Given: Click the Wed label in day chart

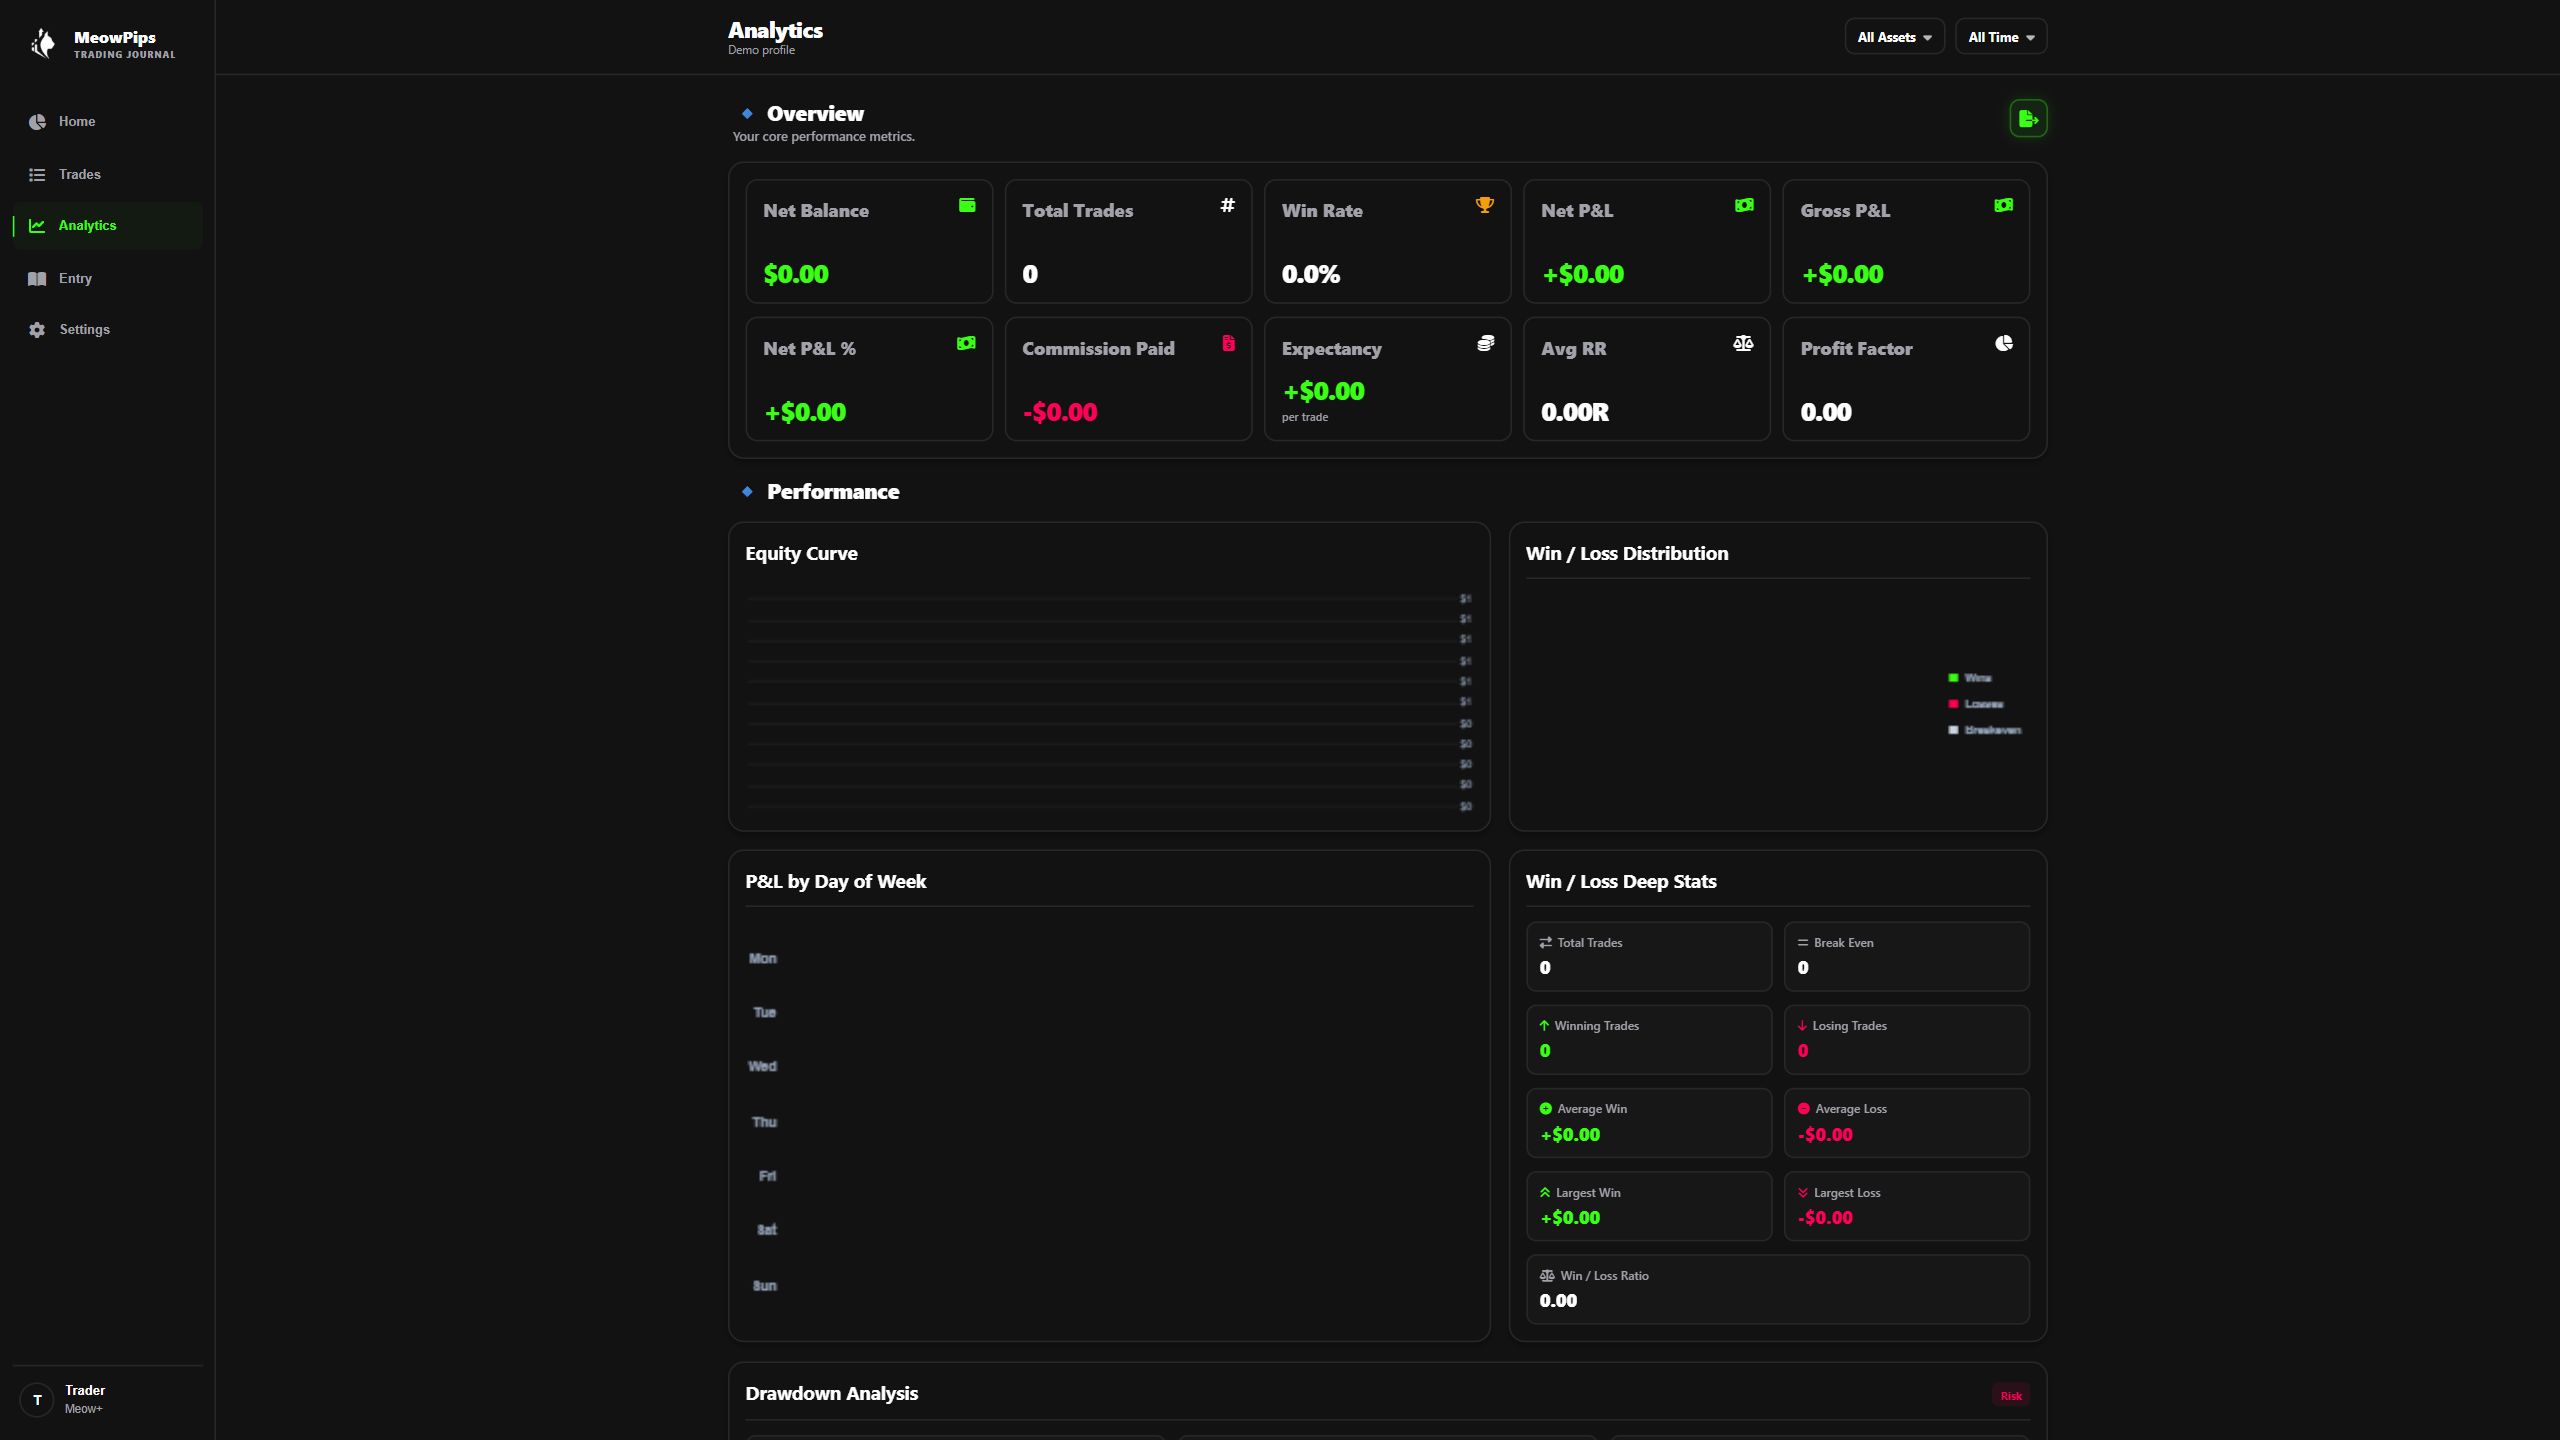Looking at the screenshot, I should click(x=763, y=1066).
